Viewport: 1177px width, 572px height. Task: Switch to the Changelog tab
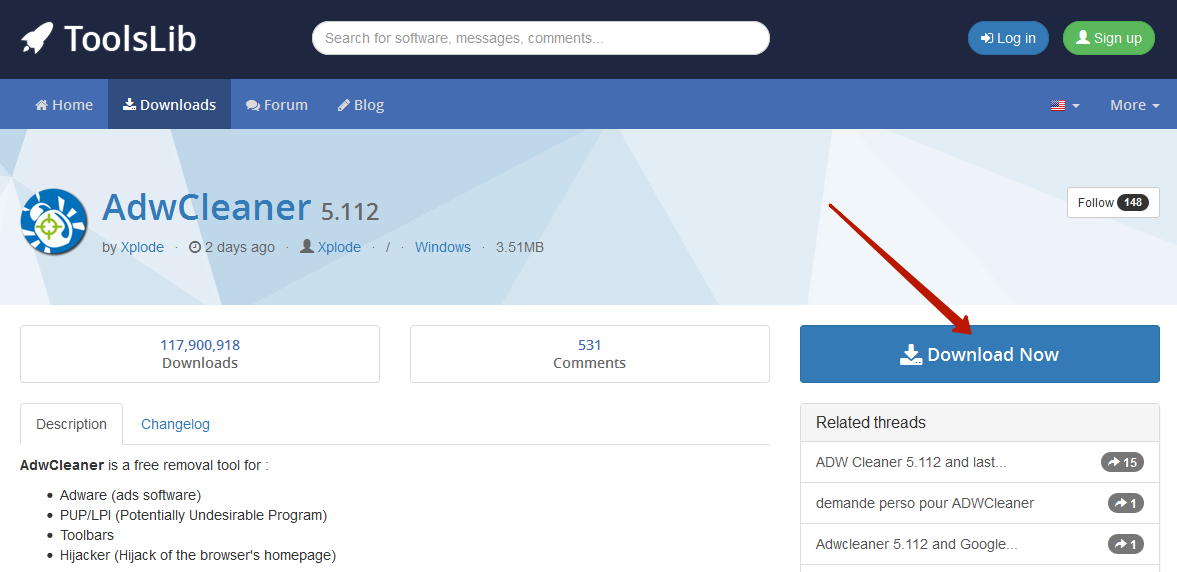(x=176, y=424)
